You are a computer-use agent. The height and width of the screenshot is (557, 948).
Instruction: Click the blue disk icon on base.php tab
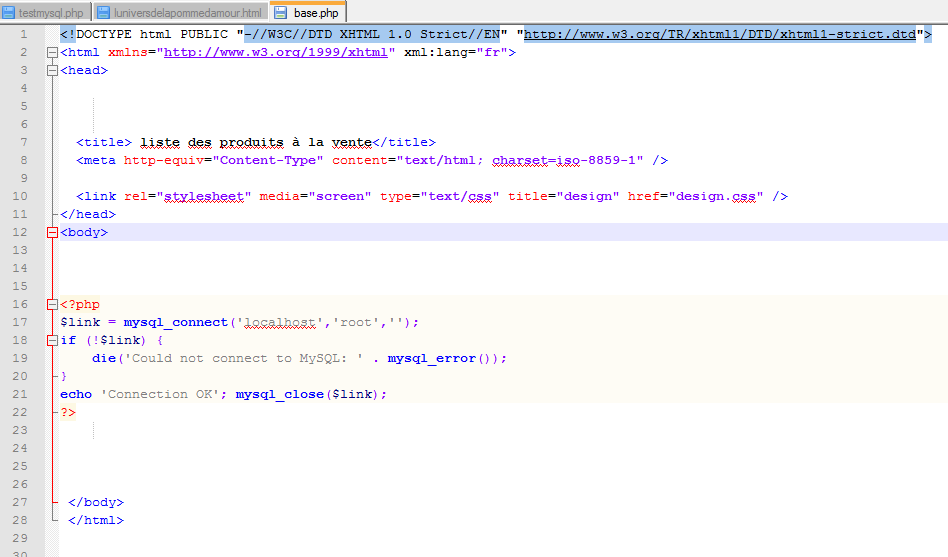[x=280, y=13]
